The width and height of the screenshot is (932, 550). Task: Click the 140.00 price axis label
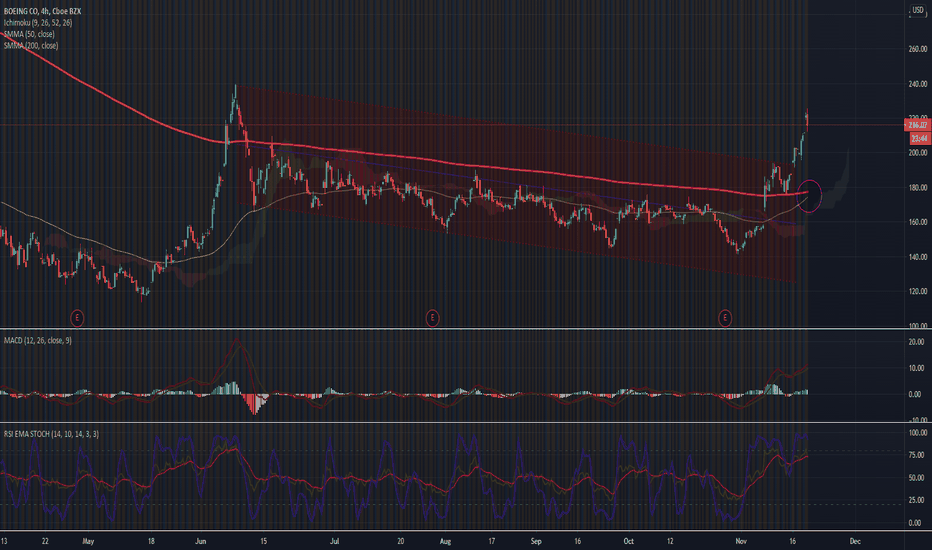(x=918, y=257)
